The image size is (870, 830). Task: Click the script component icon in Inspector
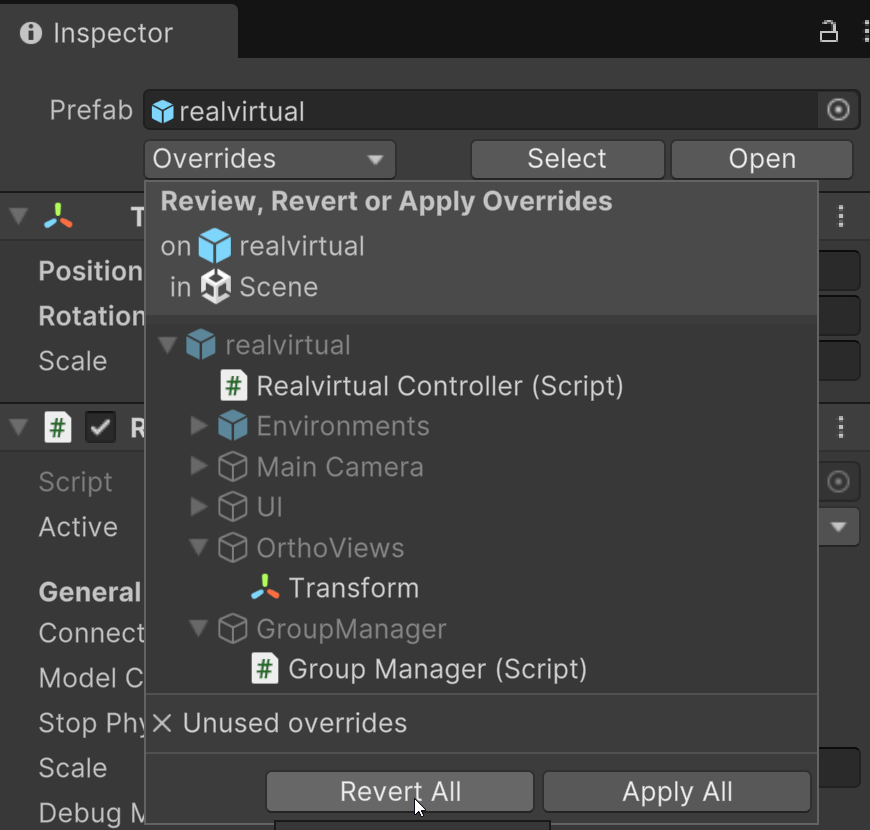(58, 427)
